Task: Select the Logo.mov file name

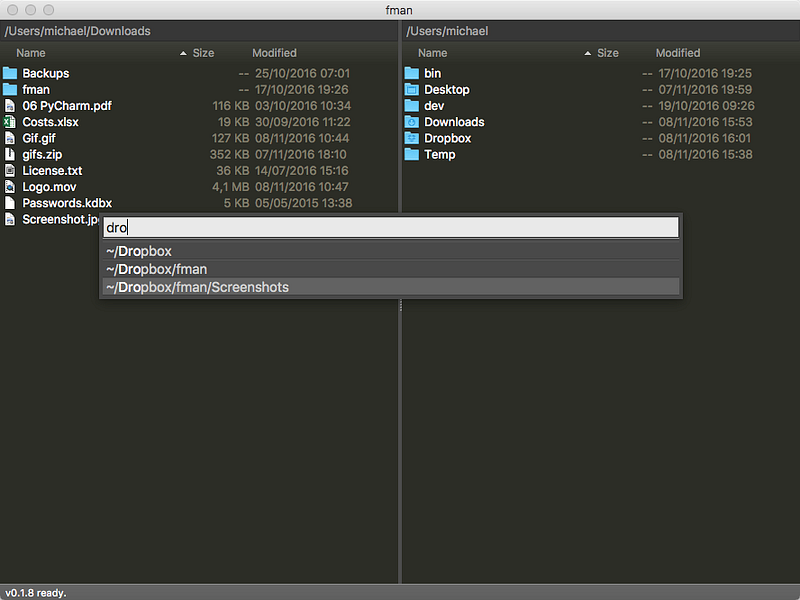Action: pyautogui.click(x=49, y=187)
